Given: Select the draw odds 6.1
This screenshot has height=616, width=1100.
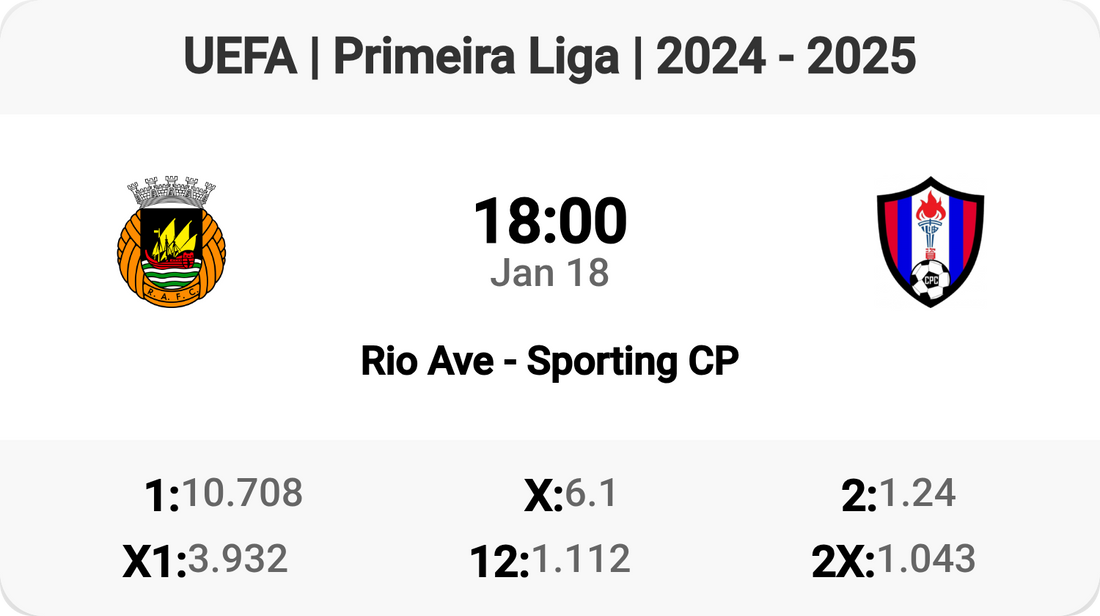Looking at the screenshot, I should (x=592, y=493).
